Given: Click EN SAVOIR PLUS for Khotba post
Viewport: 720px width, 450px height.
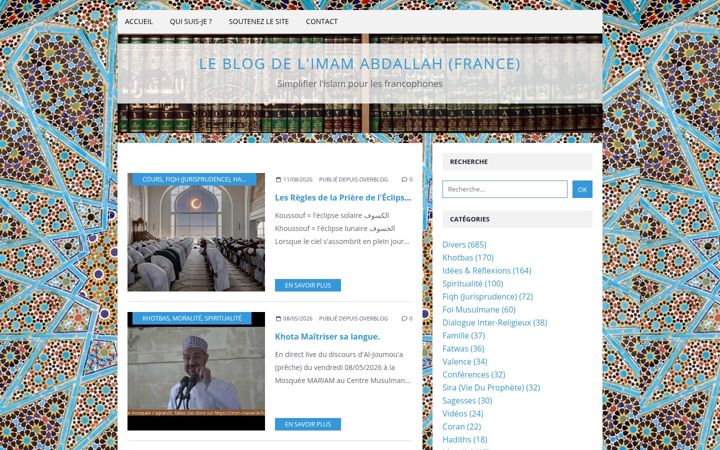Looking at the screenshot, I should point(308,424).
